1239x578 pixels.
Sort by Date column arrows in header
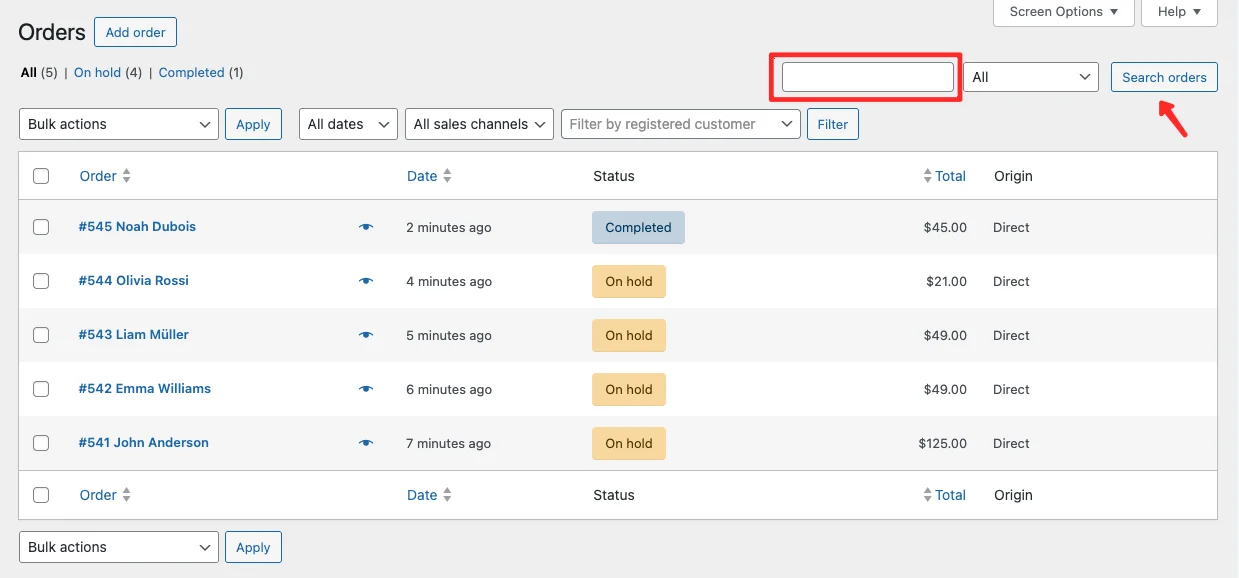pos(447,176)
